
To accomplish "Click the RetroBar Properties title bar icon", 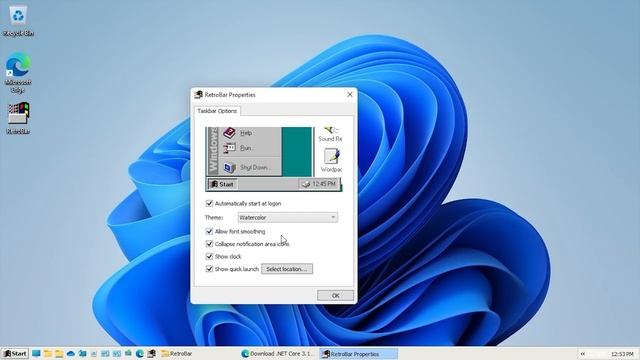I will (198, 95).
